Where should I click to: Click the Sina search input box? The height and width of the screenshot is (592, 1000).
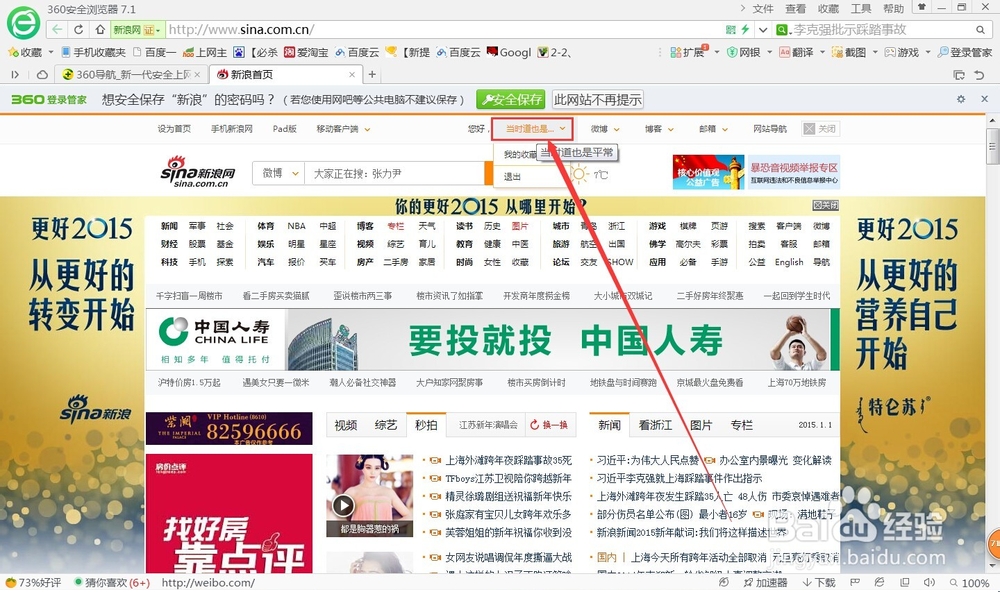pos(395,173)
